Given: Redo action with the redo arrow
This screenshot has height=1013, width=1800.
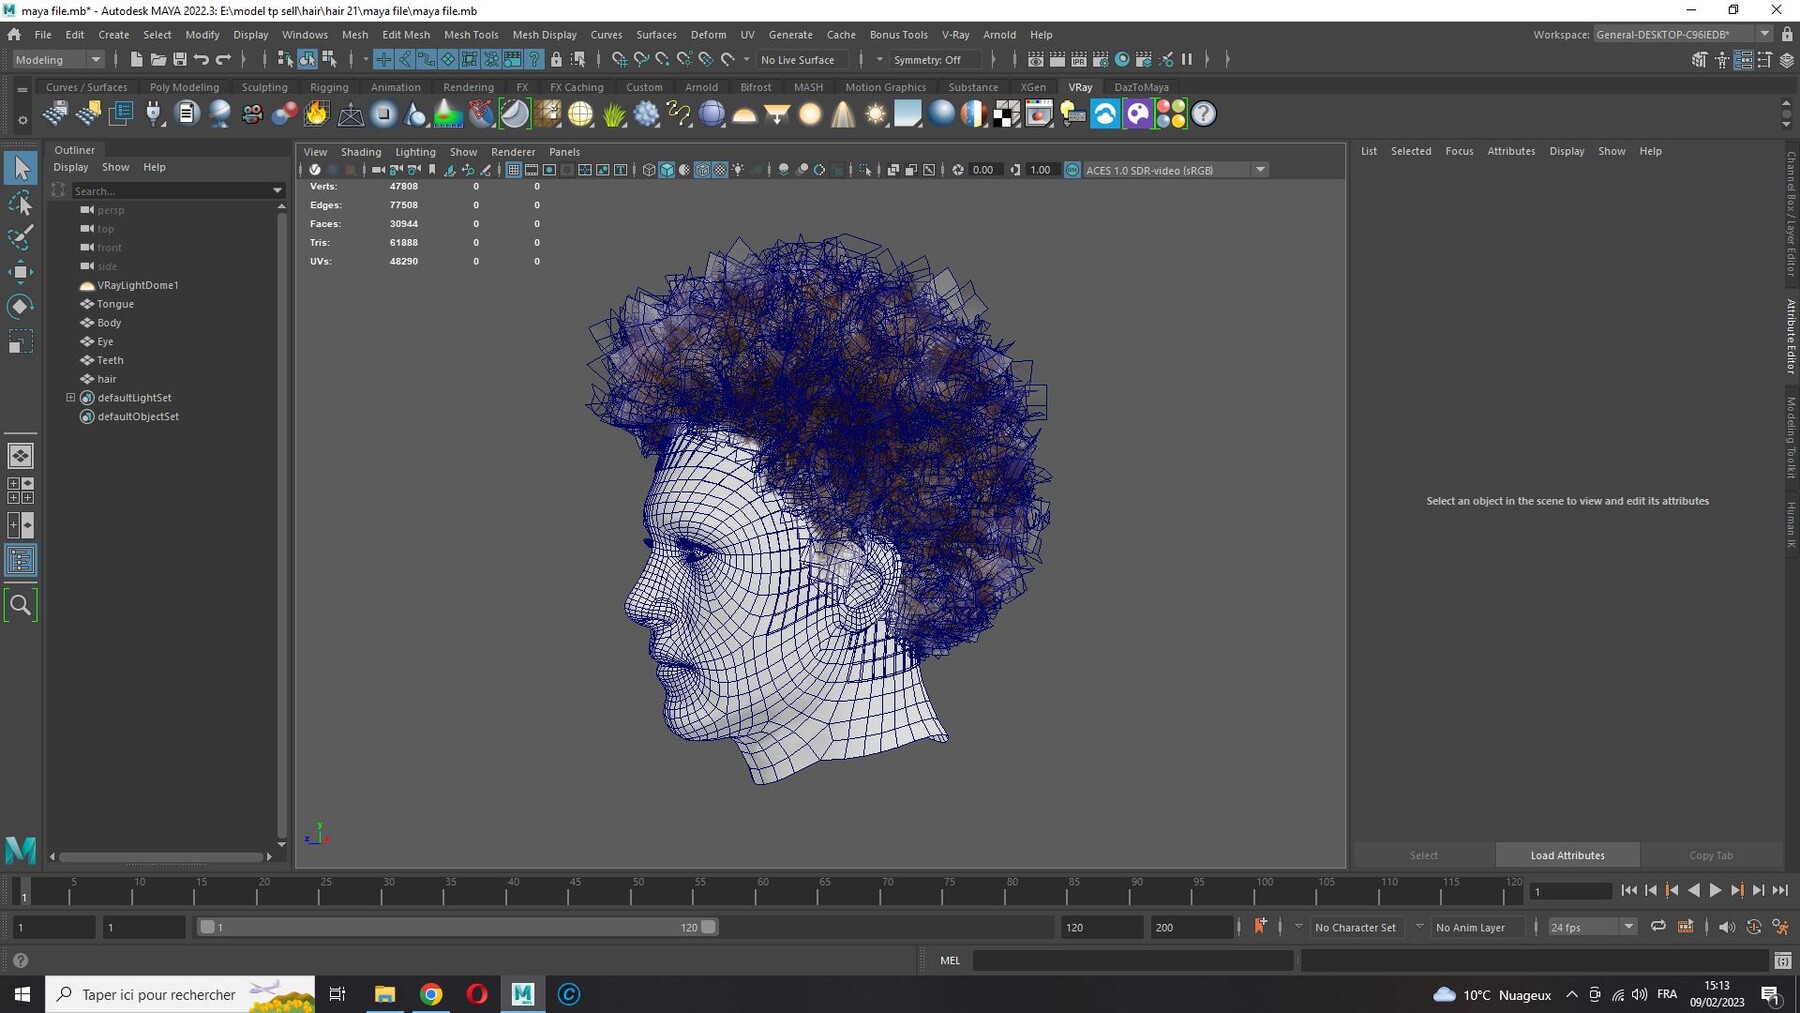Looking at the screenshot, I should (x=223, y=60).
